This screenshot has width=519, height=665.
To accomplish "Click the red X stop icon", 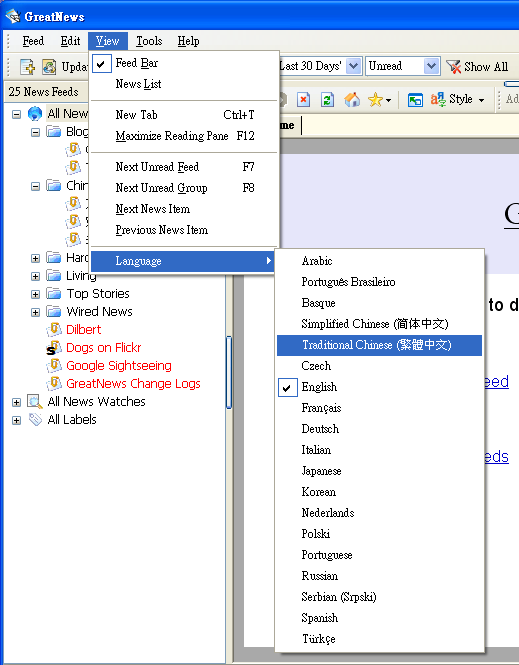I will click(x=303, y=100).
